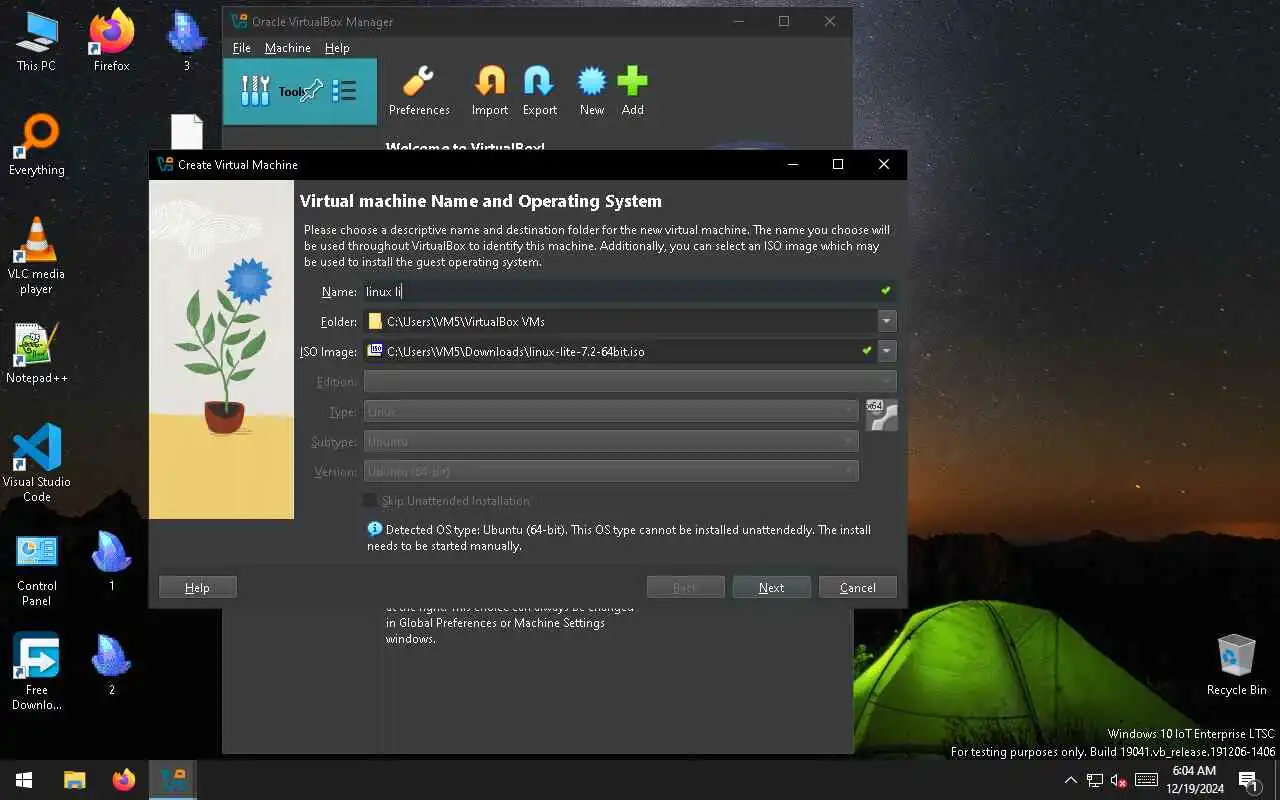Open the Type dropdown
Viewport: 1280px width, 800px height.
click(x=611, y=411)
